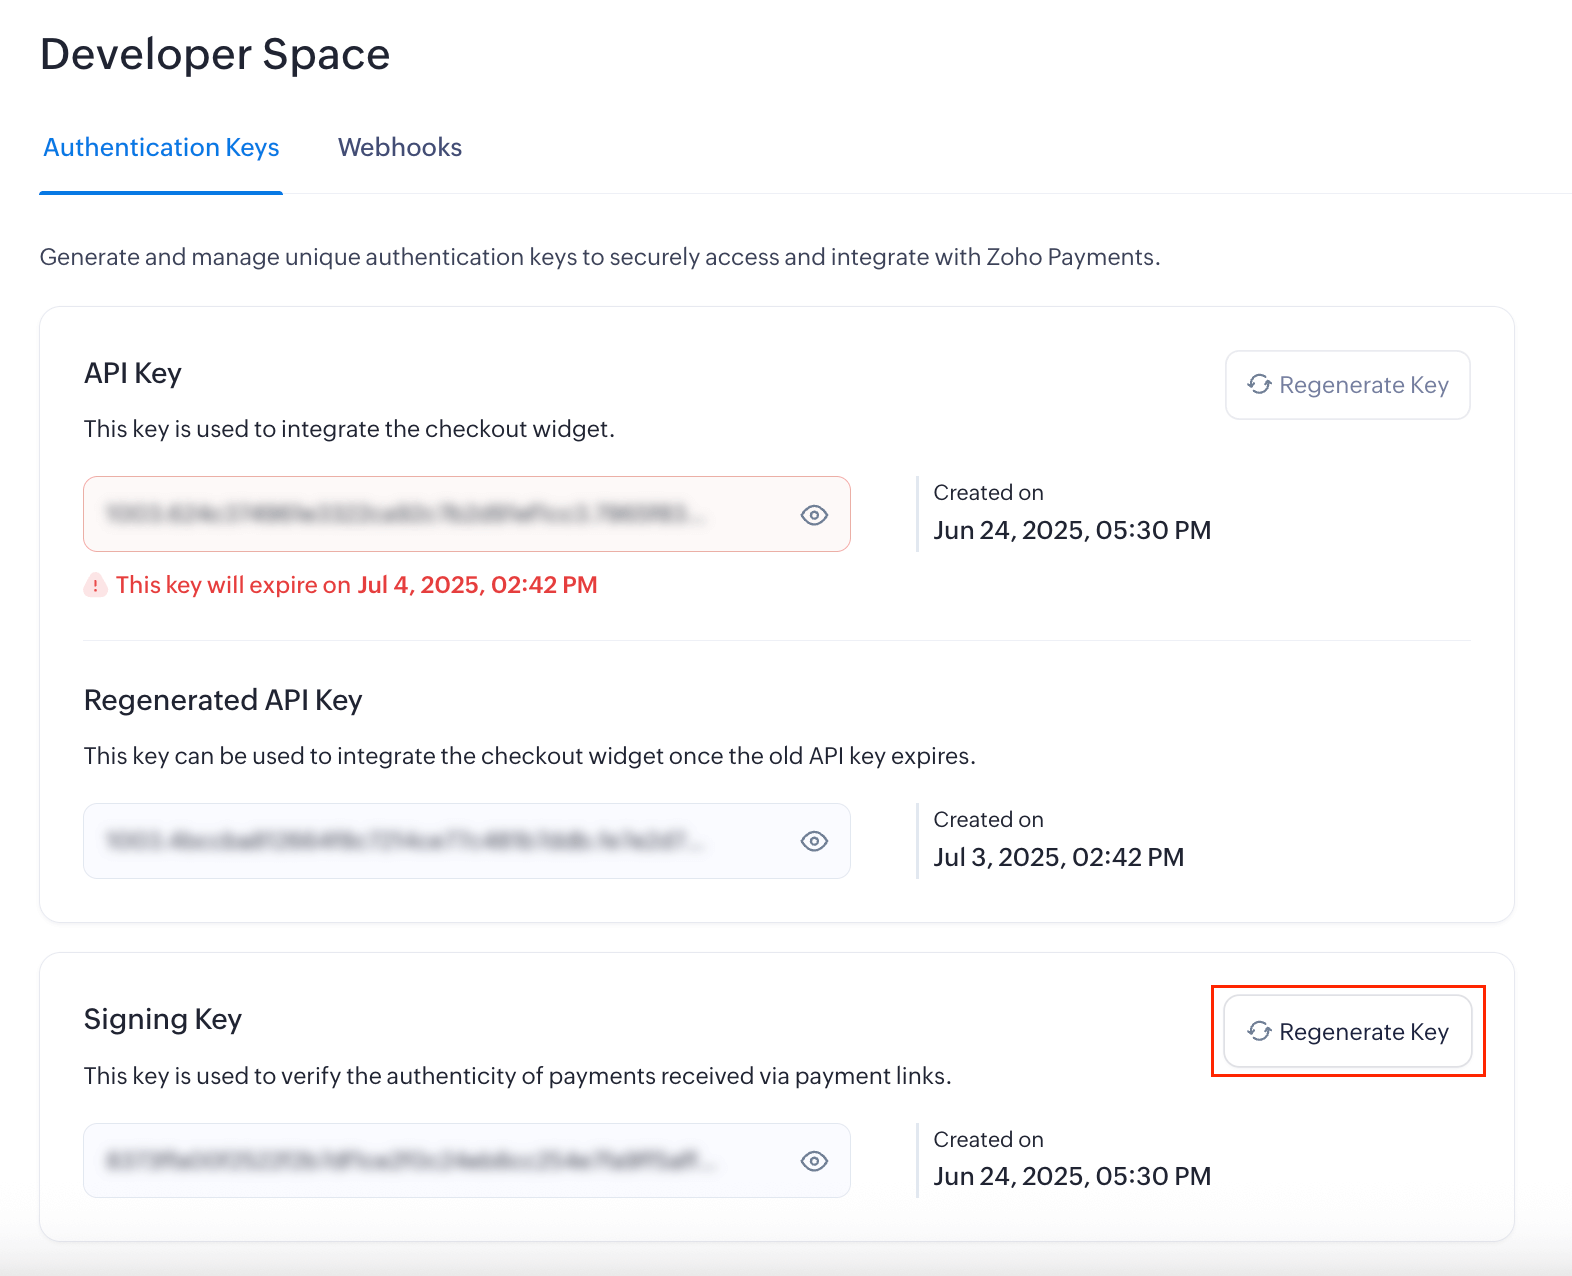This screenshot has width=1572, height=1276.
Task: Click the key expiry date Jul 4, 2025
Action: [x=477, y=586]
